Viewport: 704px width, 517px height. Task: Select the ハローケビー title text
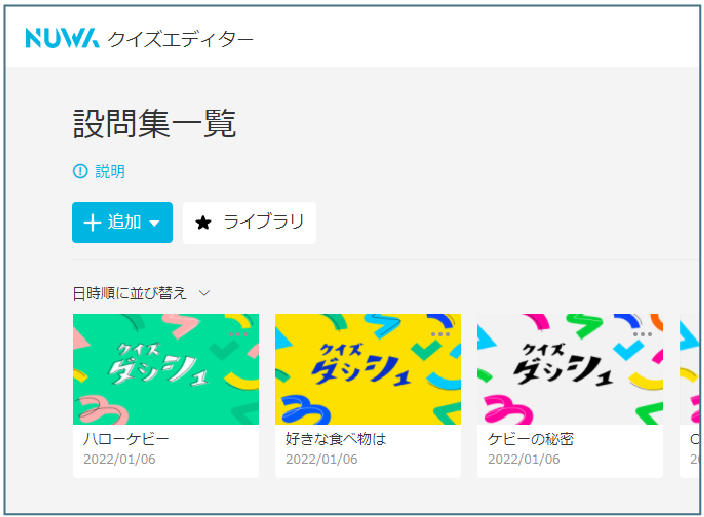click(x=126, y=438)
